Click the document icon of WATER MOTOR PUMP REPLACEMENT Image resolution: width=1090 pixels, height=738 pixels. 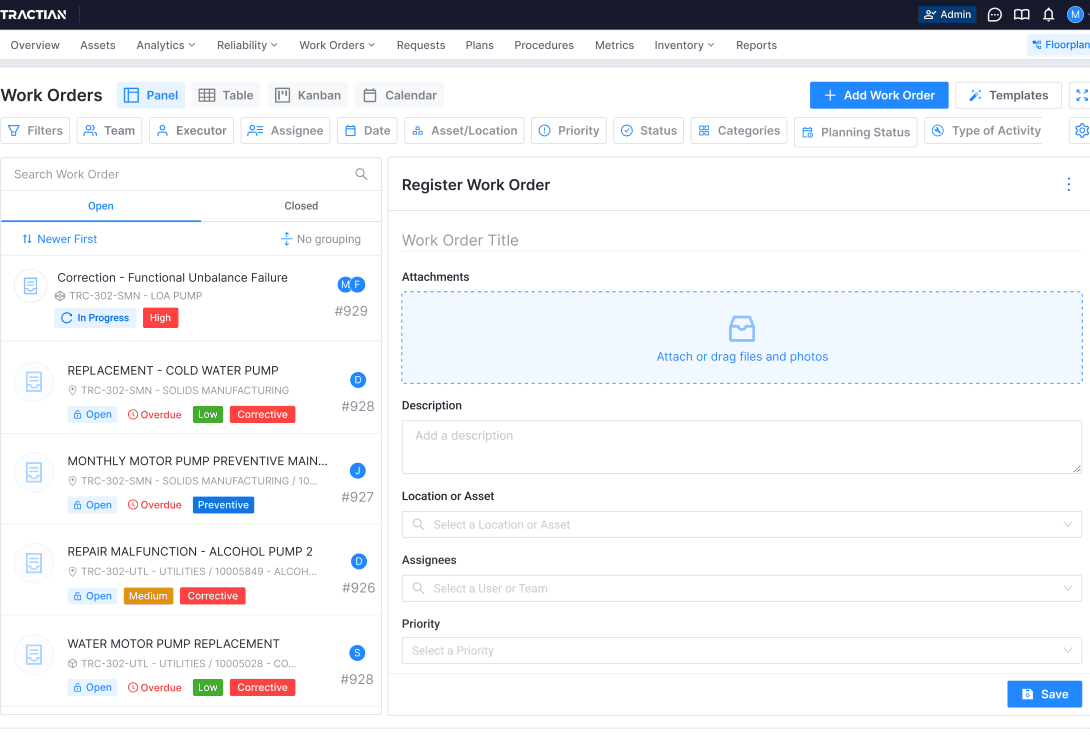pyautogui.click(x=33, y=655)
